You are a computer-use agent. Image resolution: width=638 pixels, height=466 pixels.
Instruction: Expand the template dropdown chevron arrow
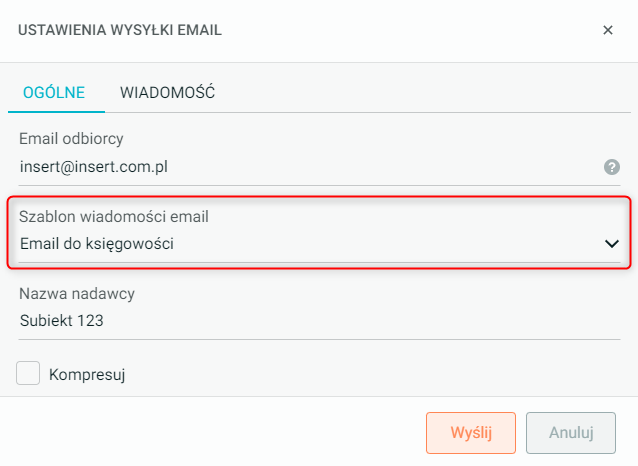[x=611, y=243]
